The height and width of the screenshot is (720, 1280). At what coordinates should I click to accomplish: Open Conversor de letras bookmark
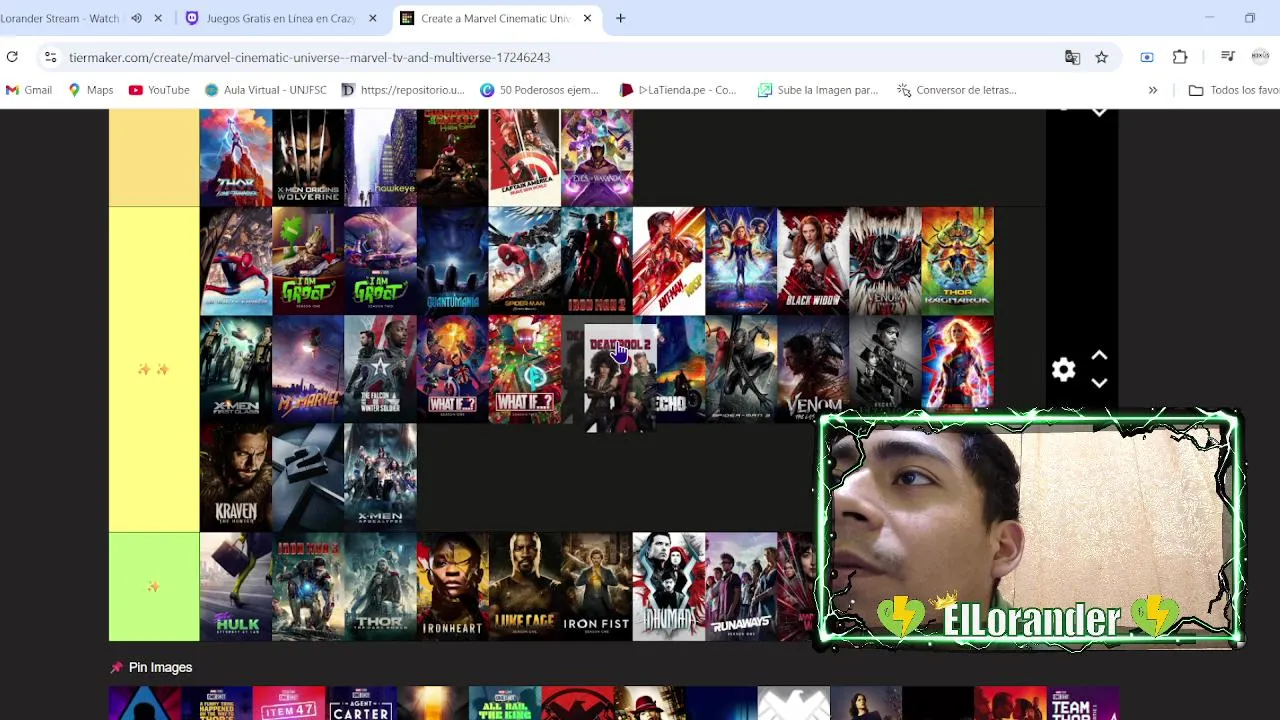pos(957,90)
